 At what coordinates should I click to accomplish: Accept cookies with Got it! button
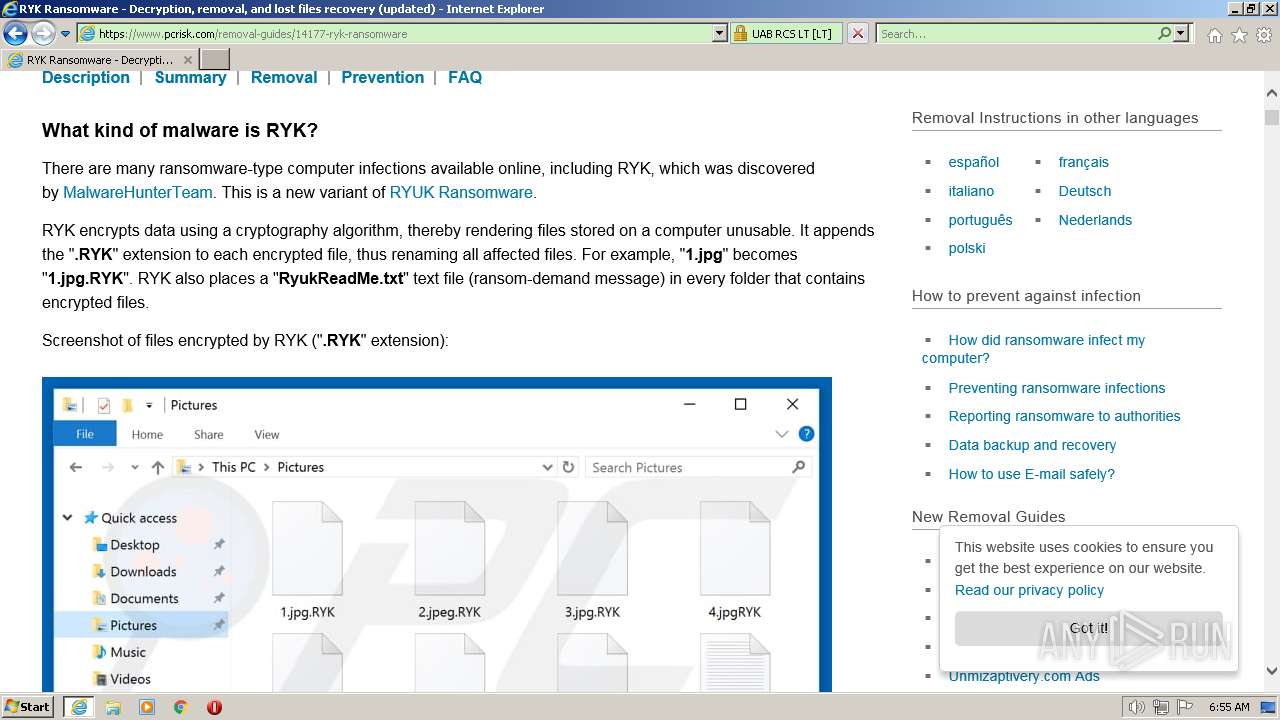[x=1088, y=628]
